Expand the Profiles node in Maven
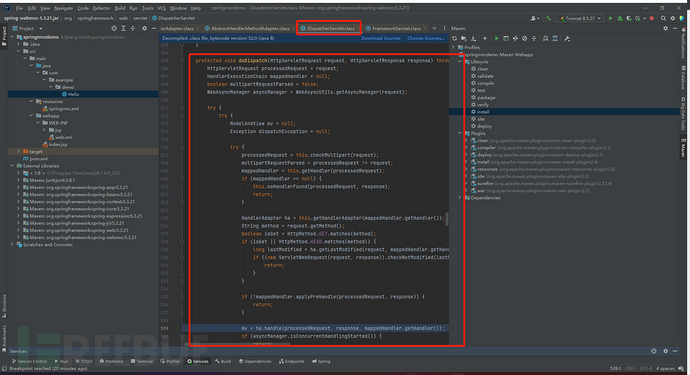 454,47
